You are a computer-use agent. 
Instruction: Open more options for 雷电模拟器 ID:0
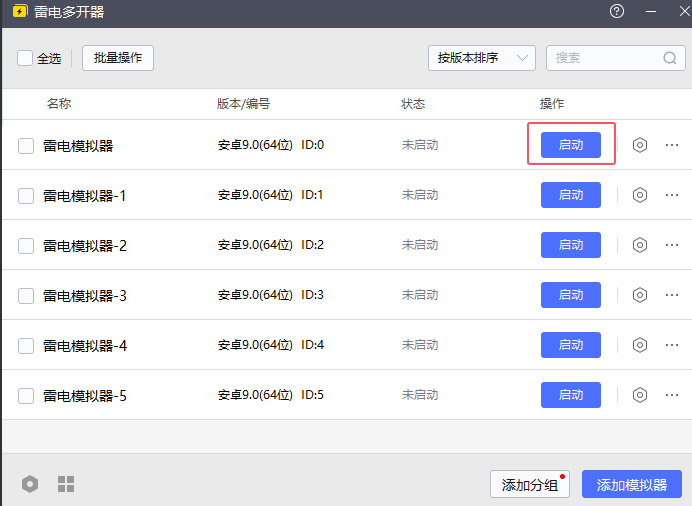pyautogui.click(x=672, y=145)
